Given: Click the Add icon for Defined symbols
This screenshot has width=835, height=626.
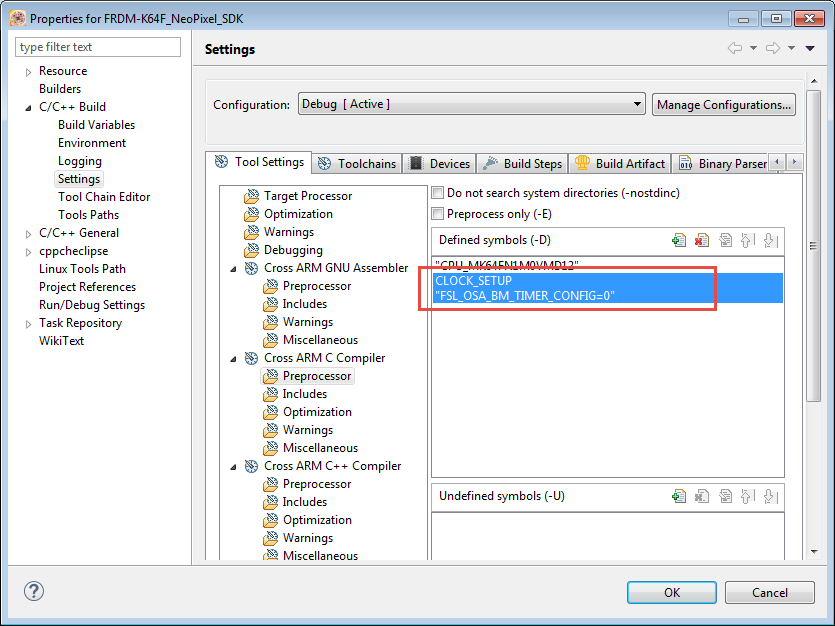Looking at the screenshot, I should pyautogui.click(x=680, y=240).
